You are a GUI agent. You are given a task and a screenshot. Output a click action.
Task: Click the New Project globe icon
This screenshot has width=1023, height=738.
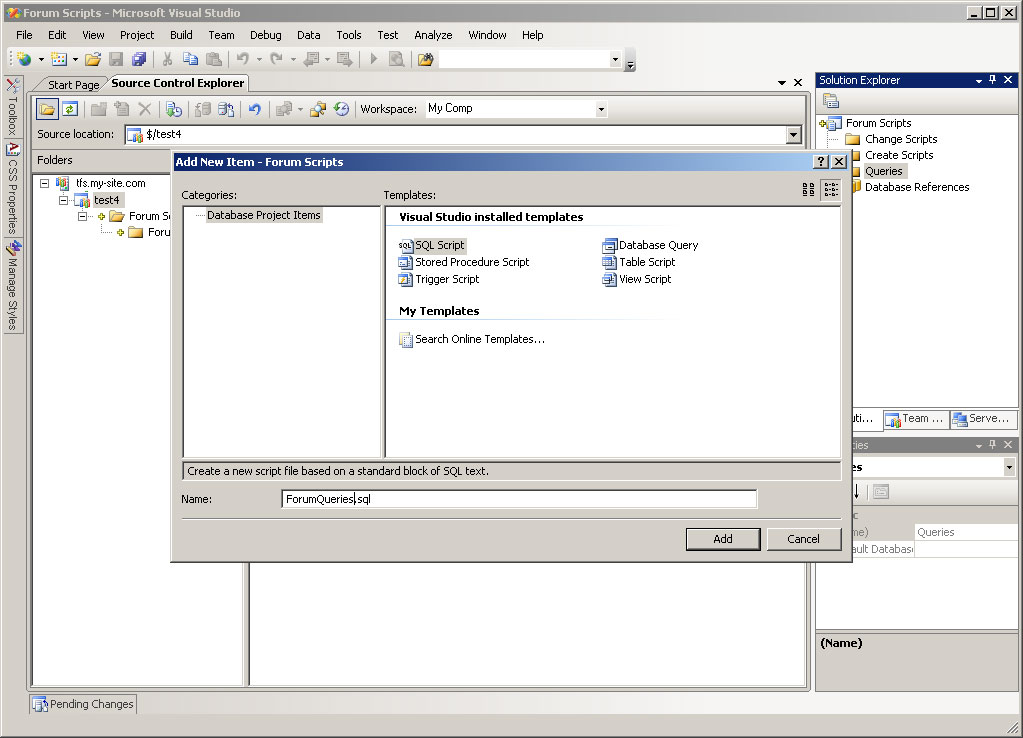coord(25,59)
